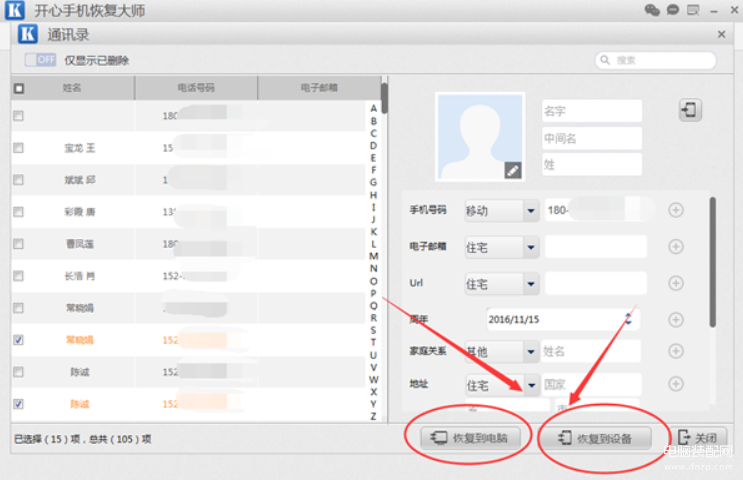Click the export contact icon beside name fields
Image resolution: width=743 pixels, height=480 pixels.
(690, 110)
